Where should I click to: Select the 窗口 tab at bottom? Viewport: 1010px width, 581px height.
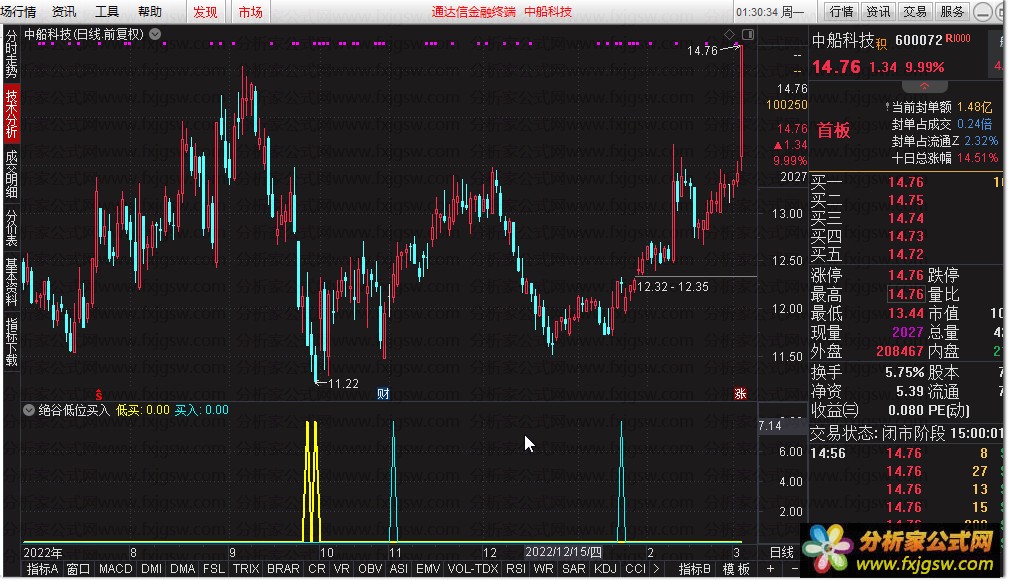(79, 569)
